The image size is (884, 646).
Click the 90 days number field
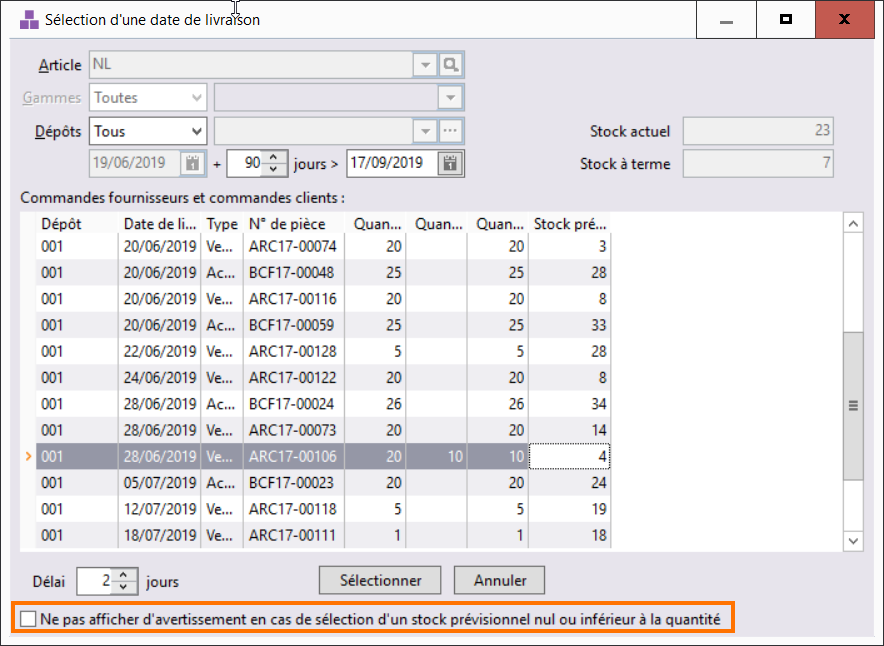click(246, 163)
